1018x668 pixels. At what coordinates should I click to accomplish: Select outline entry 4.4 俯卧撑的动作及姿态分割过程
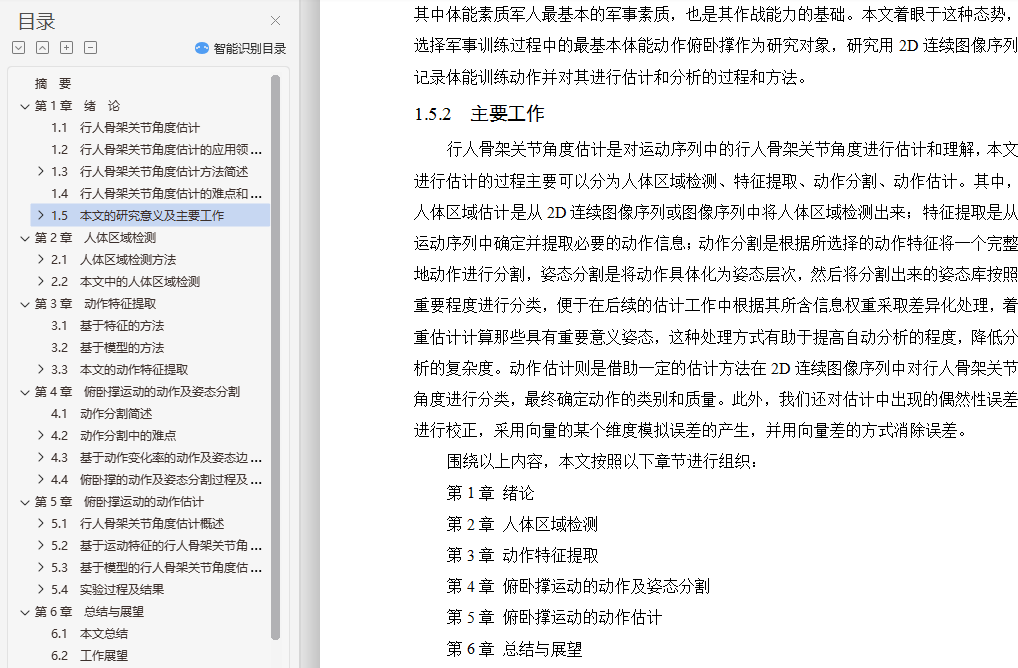coord(156,480)
